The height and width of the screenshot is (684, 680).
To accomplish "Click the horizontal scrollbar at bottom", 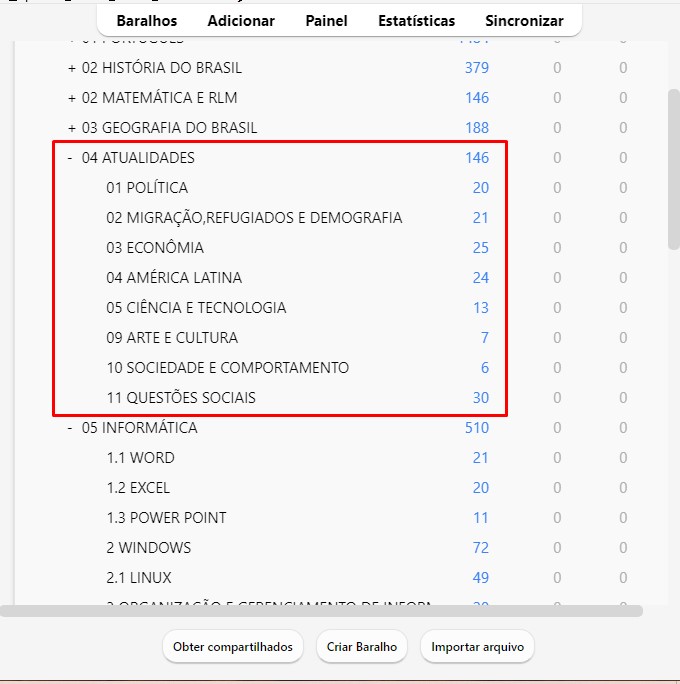I will (x=321, y=611).
